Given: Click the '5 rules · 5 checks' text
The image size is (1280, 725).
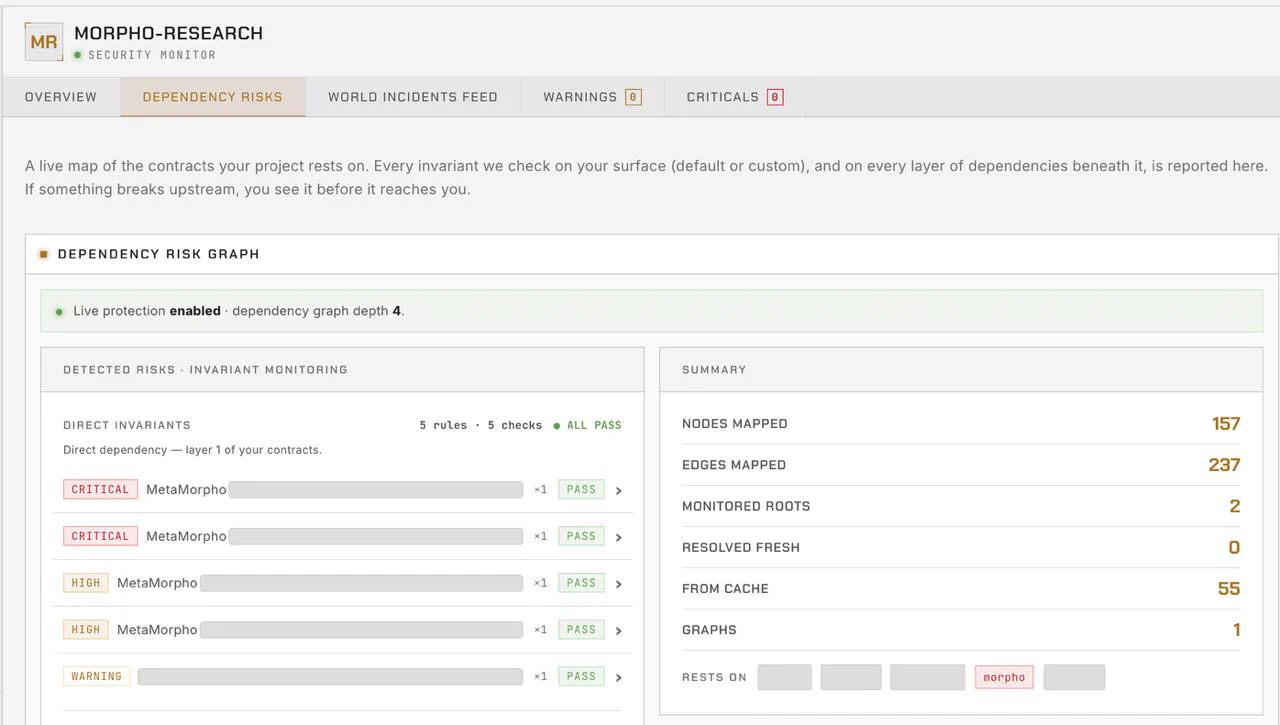Looking at the screenshot, I should (x=480, y=425).
